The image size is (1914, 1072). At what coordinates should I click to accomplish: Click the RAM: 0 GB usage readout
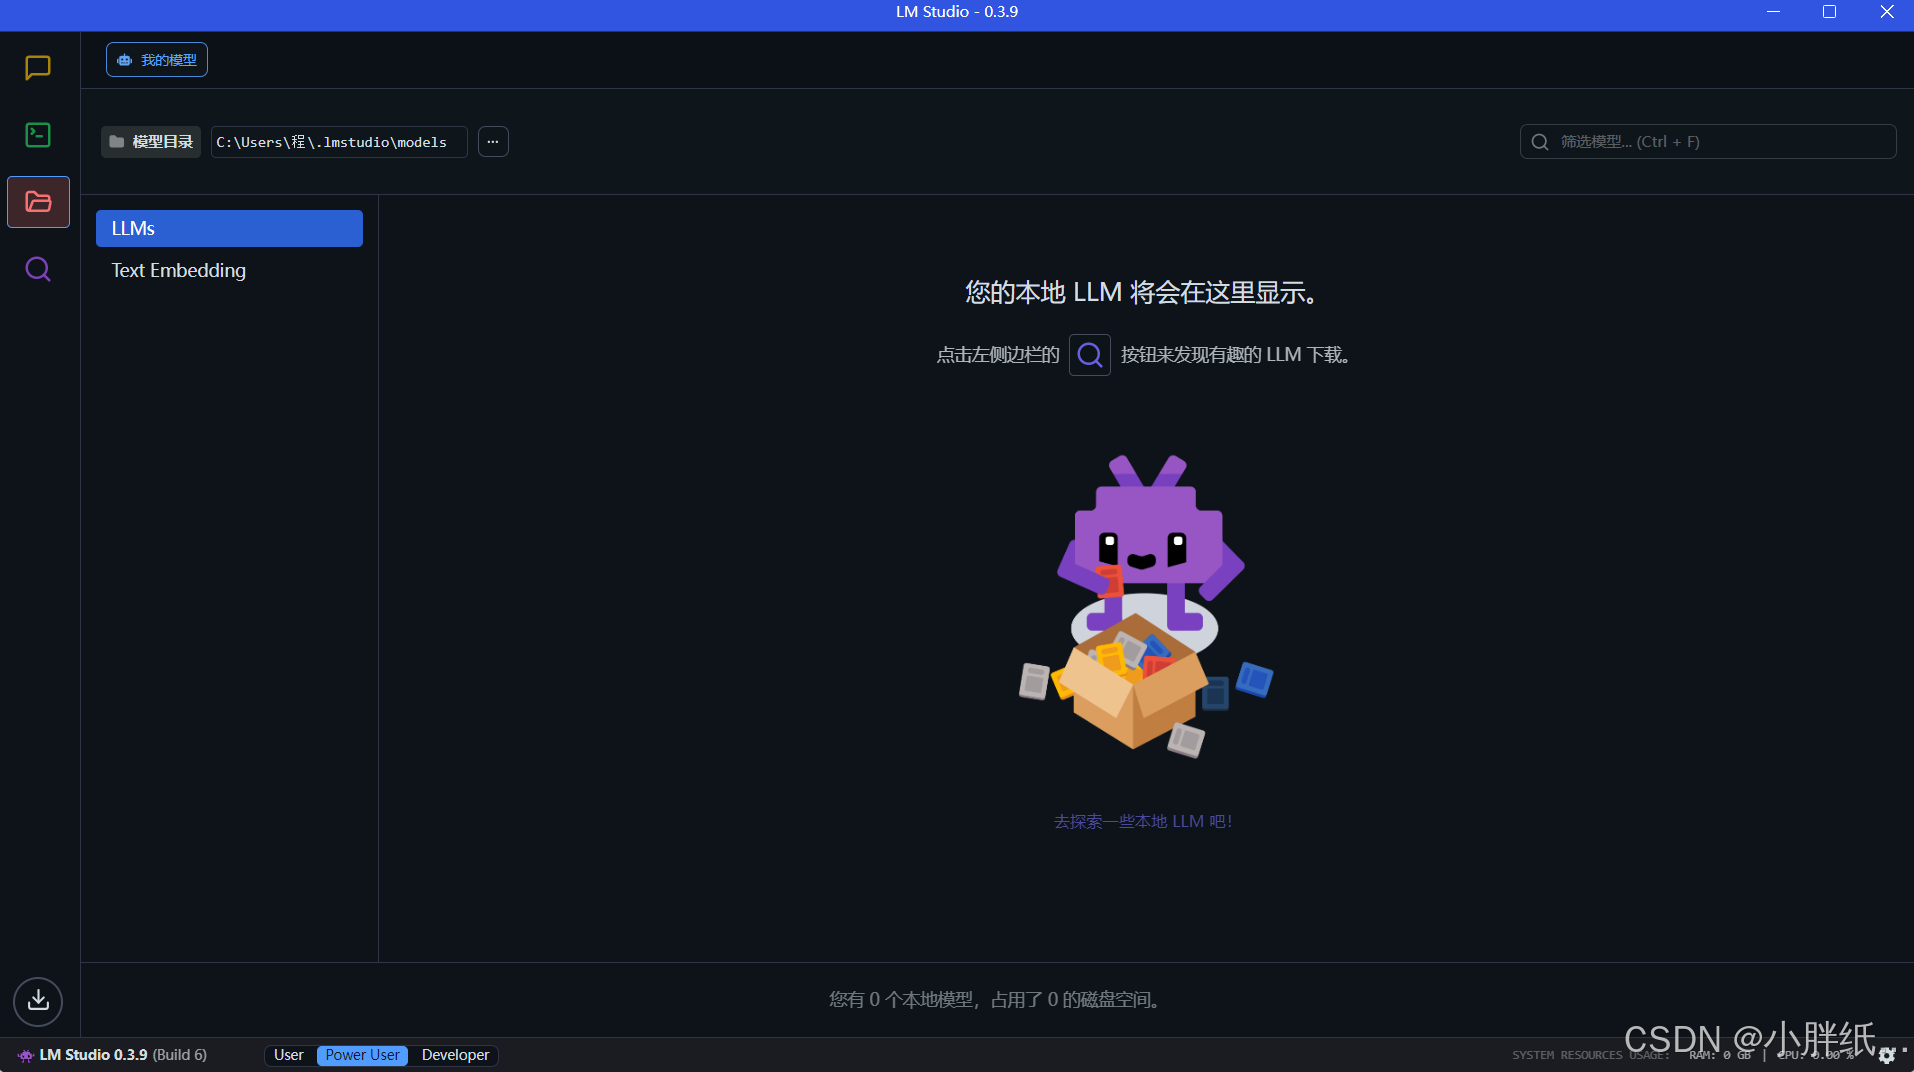(x=1720, y=1055)
